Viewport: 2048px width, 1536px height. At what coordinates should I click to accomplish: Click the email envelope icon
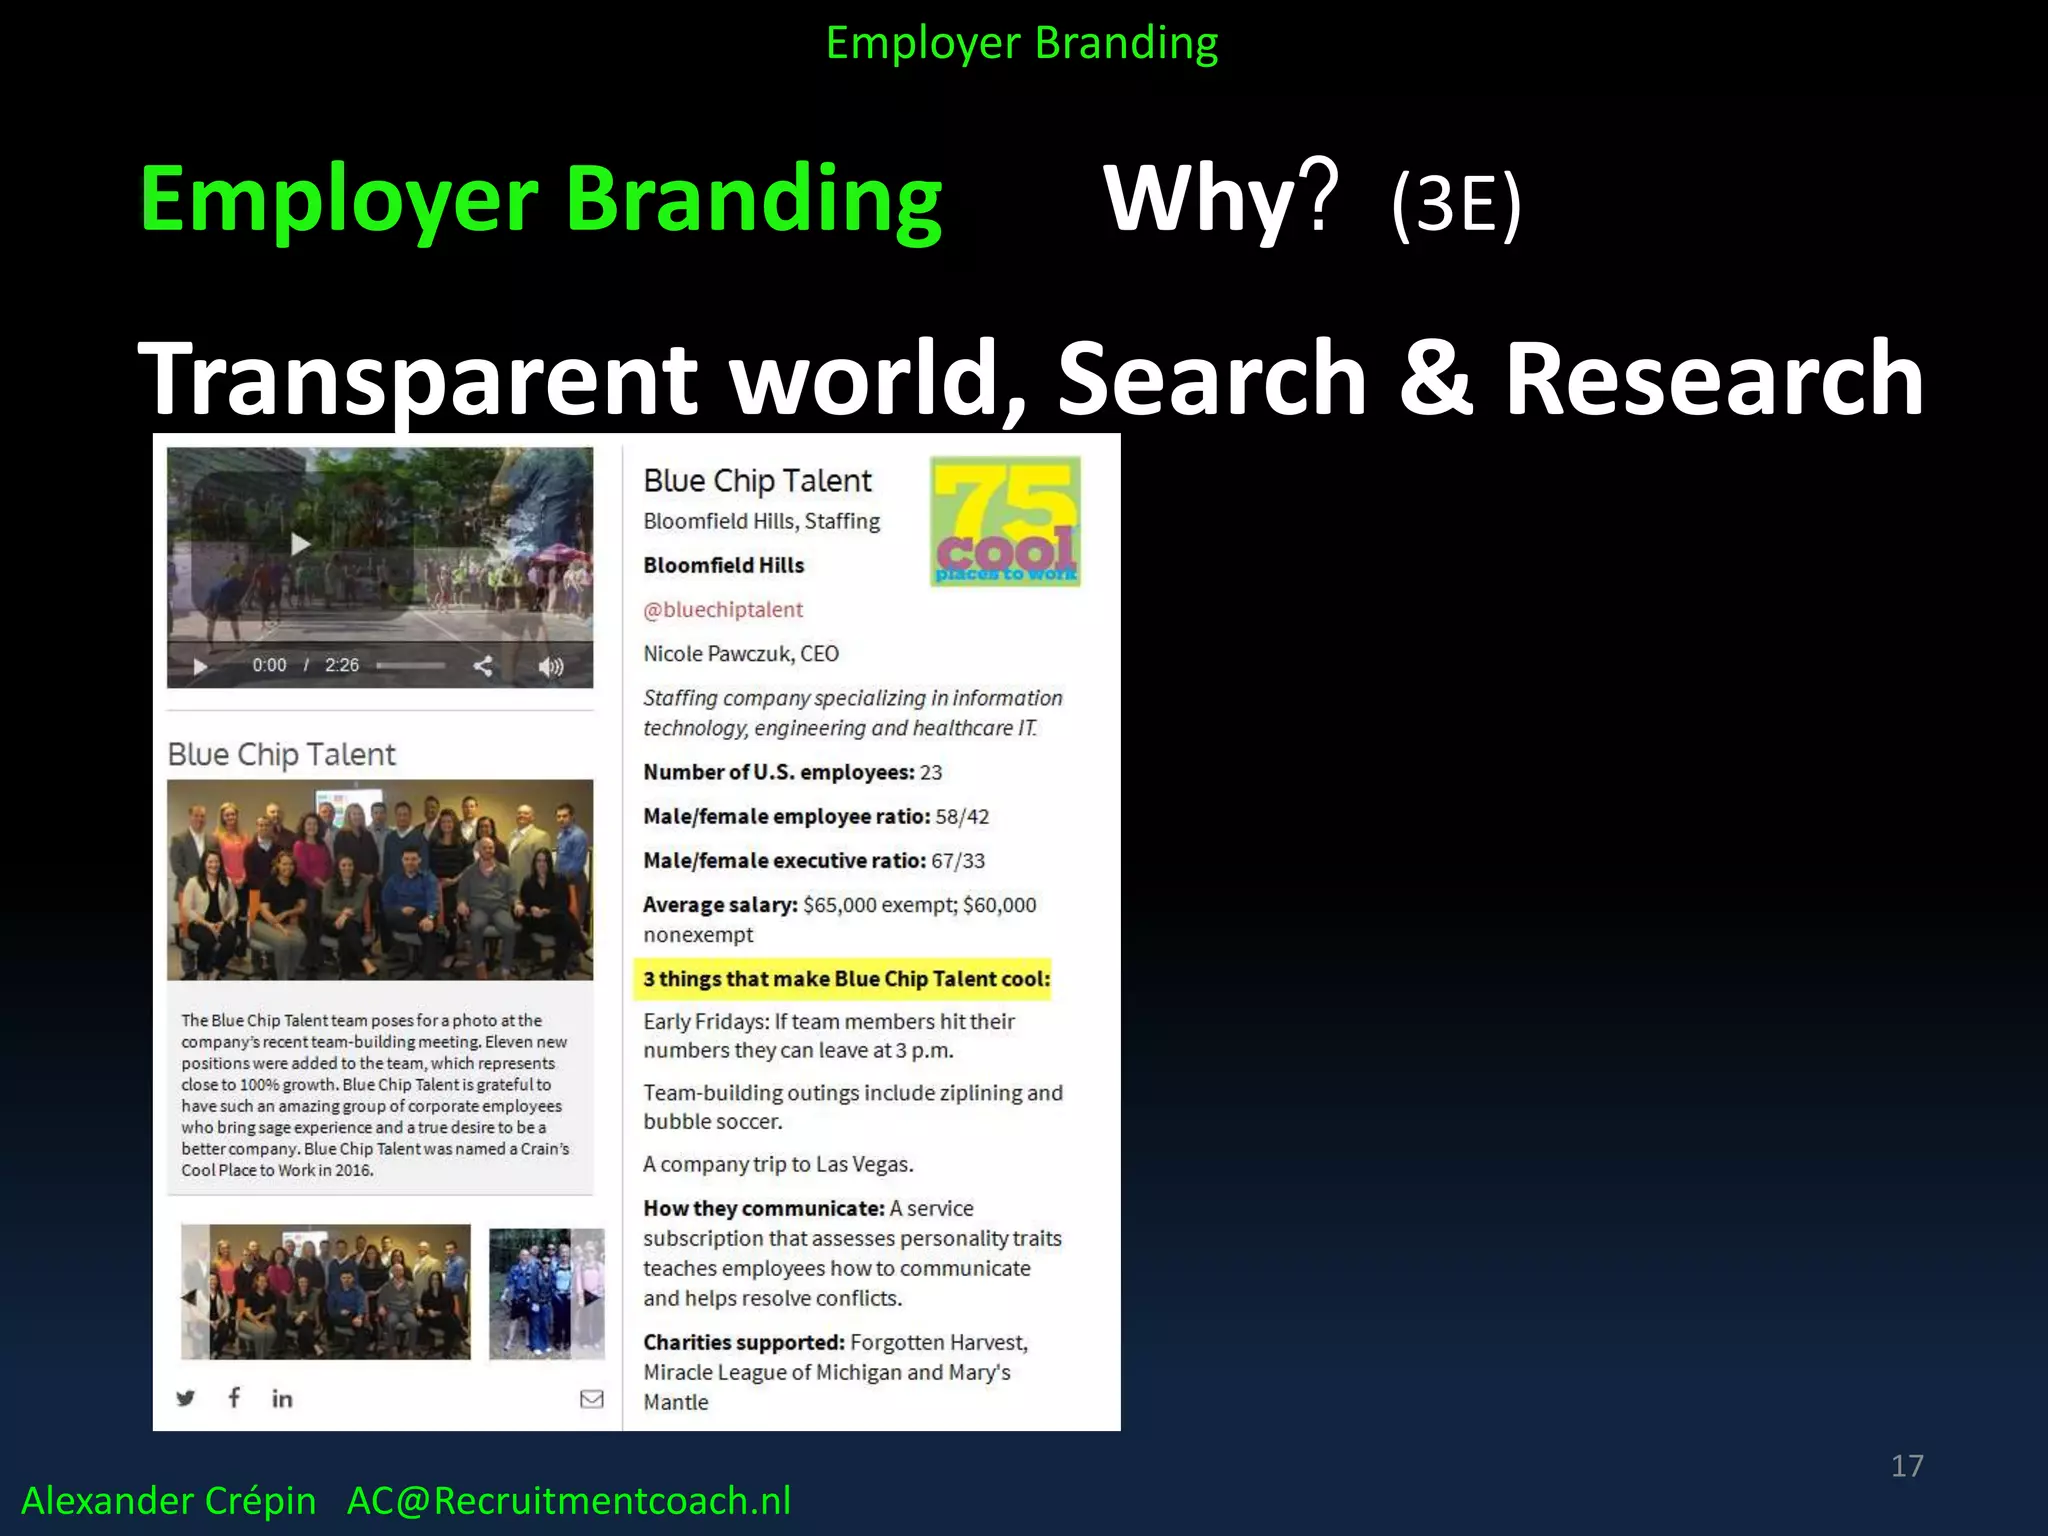592,1398
